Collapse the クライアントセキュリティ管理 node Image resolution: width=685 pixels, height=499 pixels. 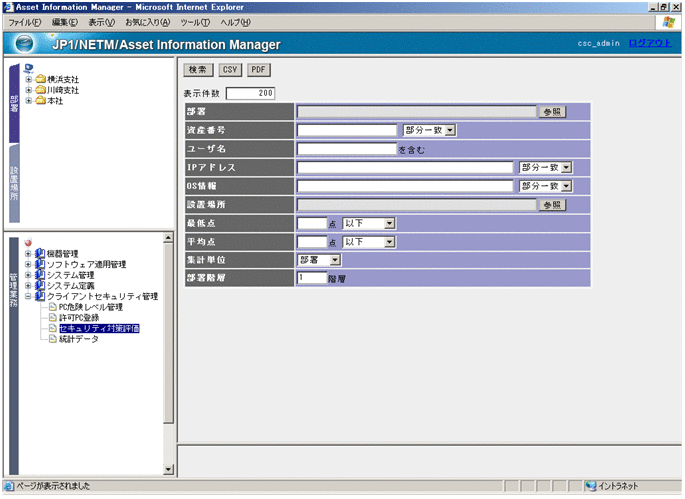28,297
